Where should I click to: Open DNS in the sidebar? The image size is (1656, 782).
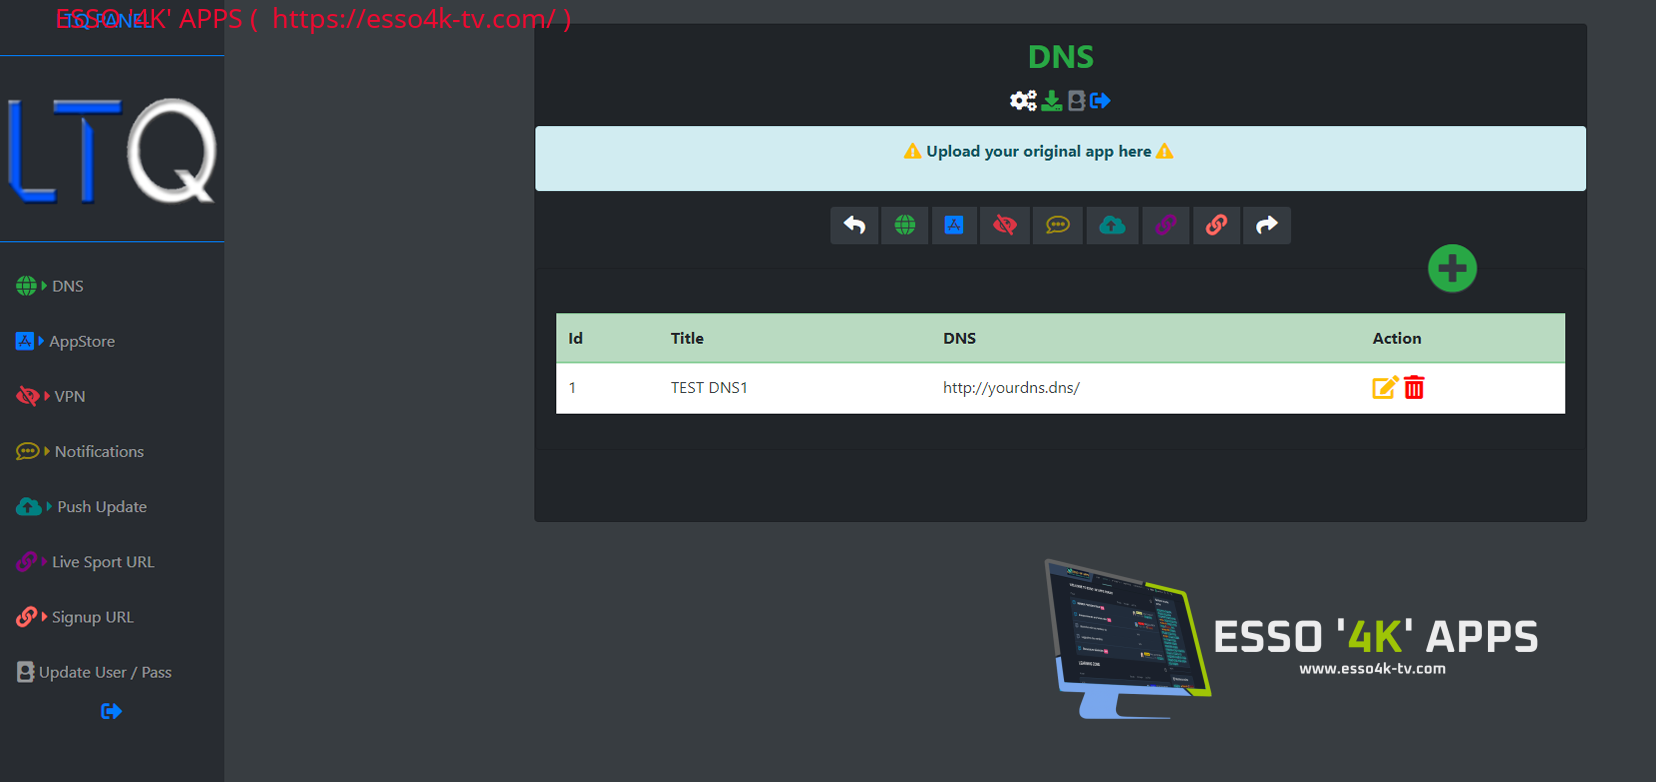click(x=67, y=286)
